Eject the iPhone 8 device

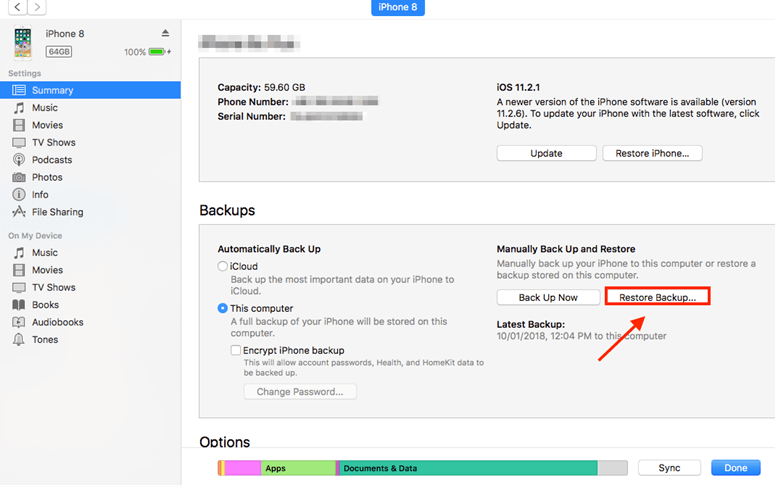pos(165,33)
